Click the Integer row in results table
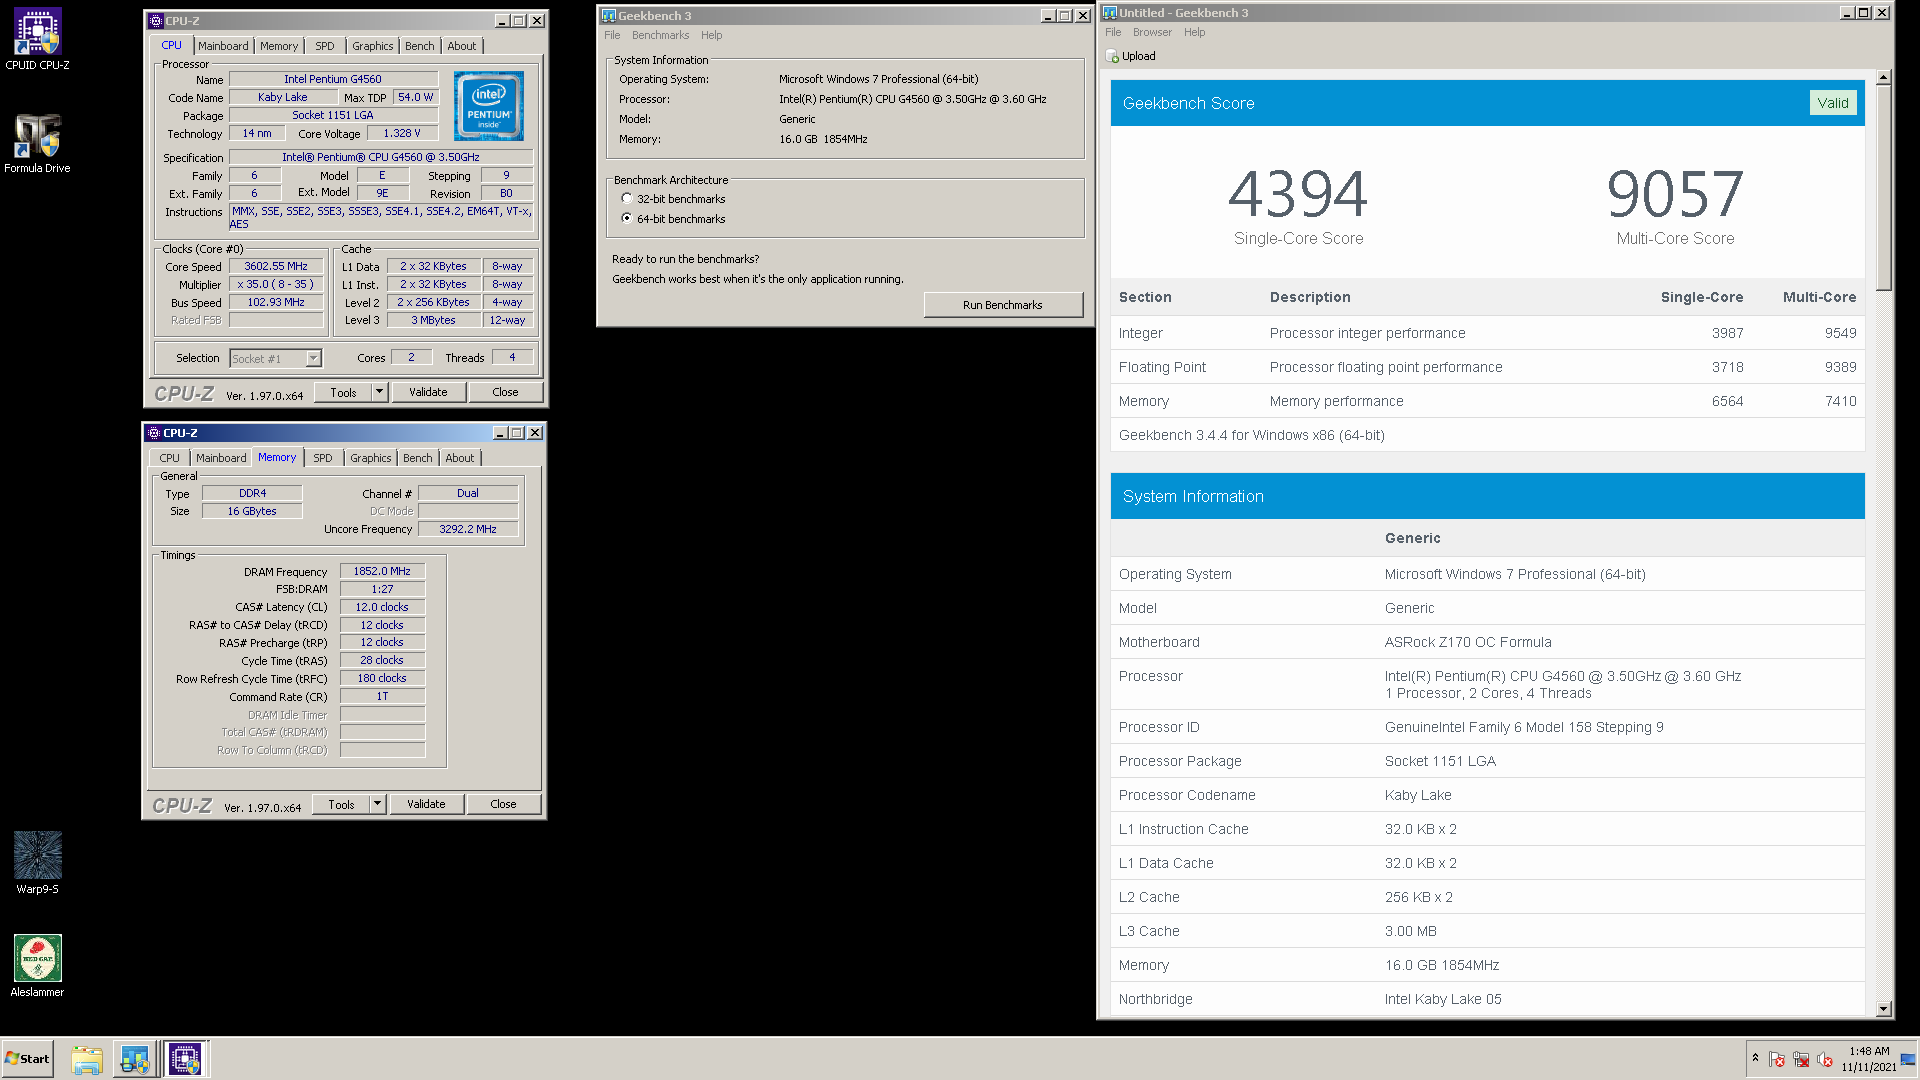1920x1080 pixels. tap(1487, 333)
